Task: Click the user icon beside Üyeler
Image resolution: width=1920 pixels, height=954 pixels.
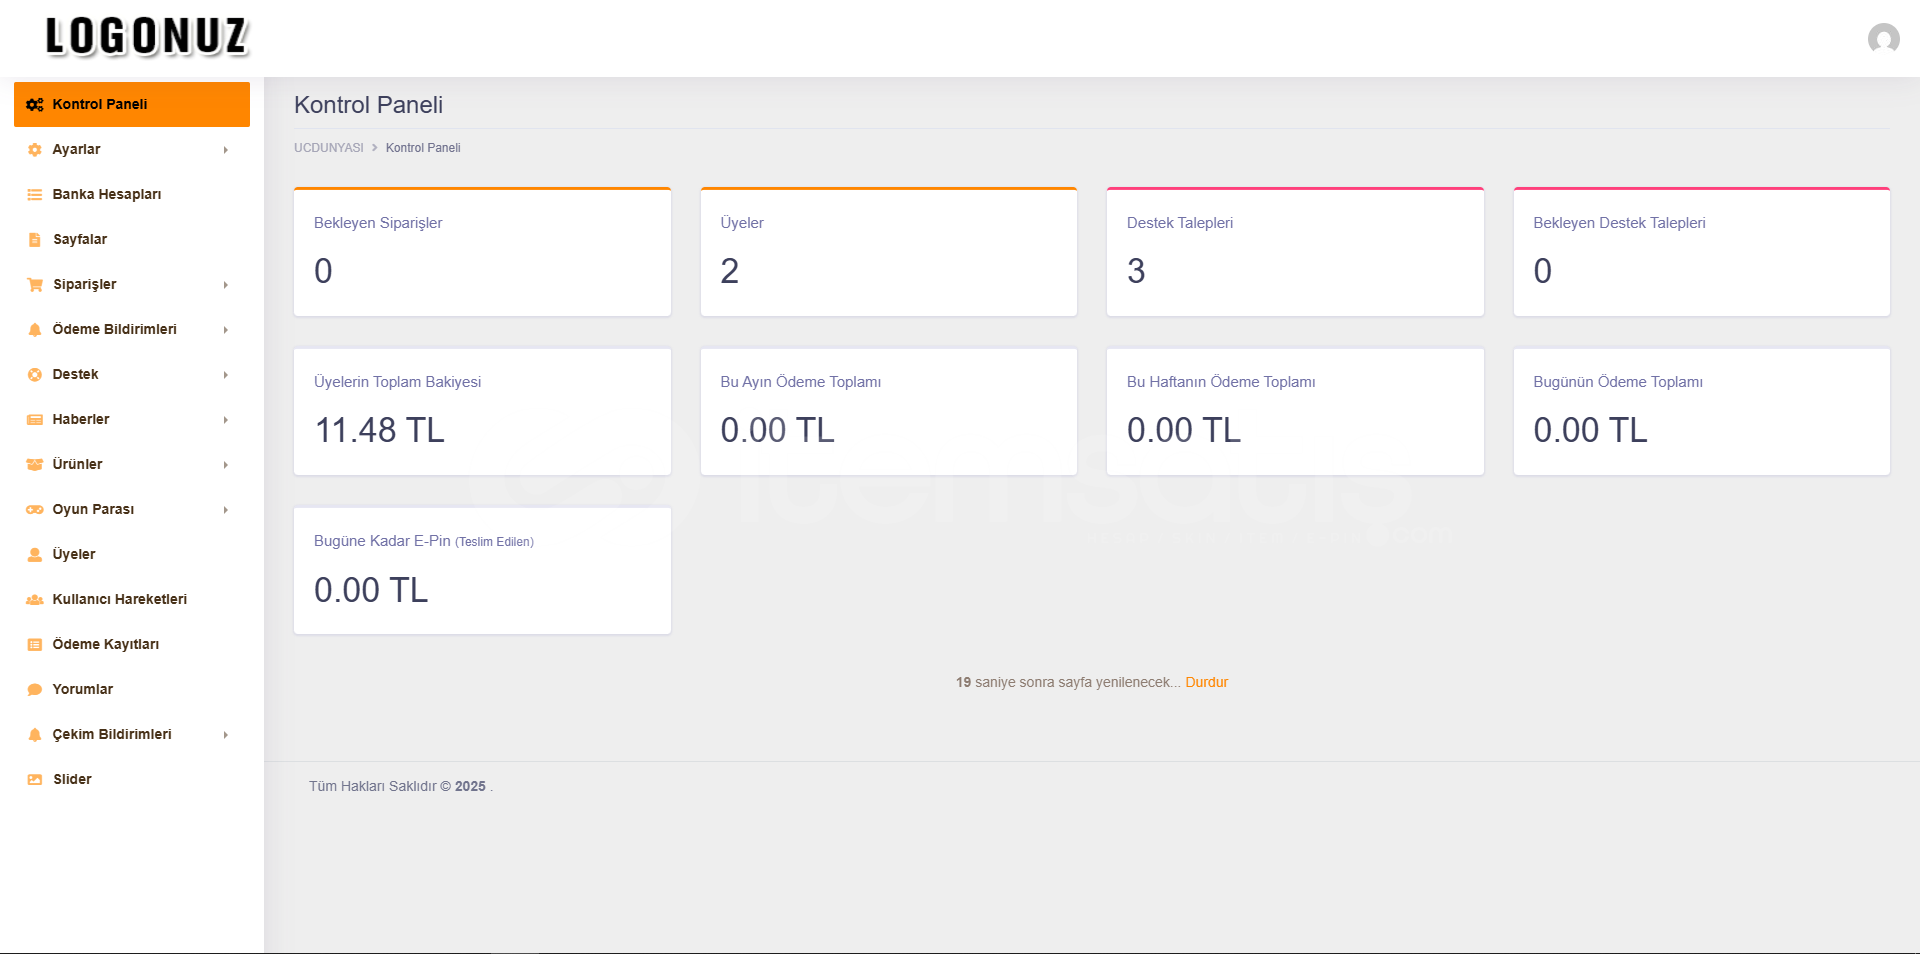Action: coord(35,555)
